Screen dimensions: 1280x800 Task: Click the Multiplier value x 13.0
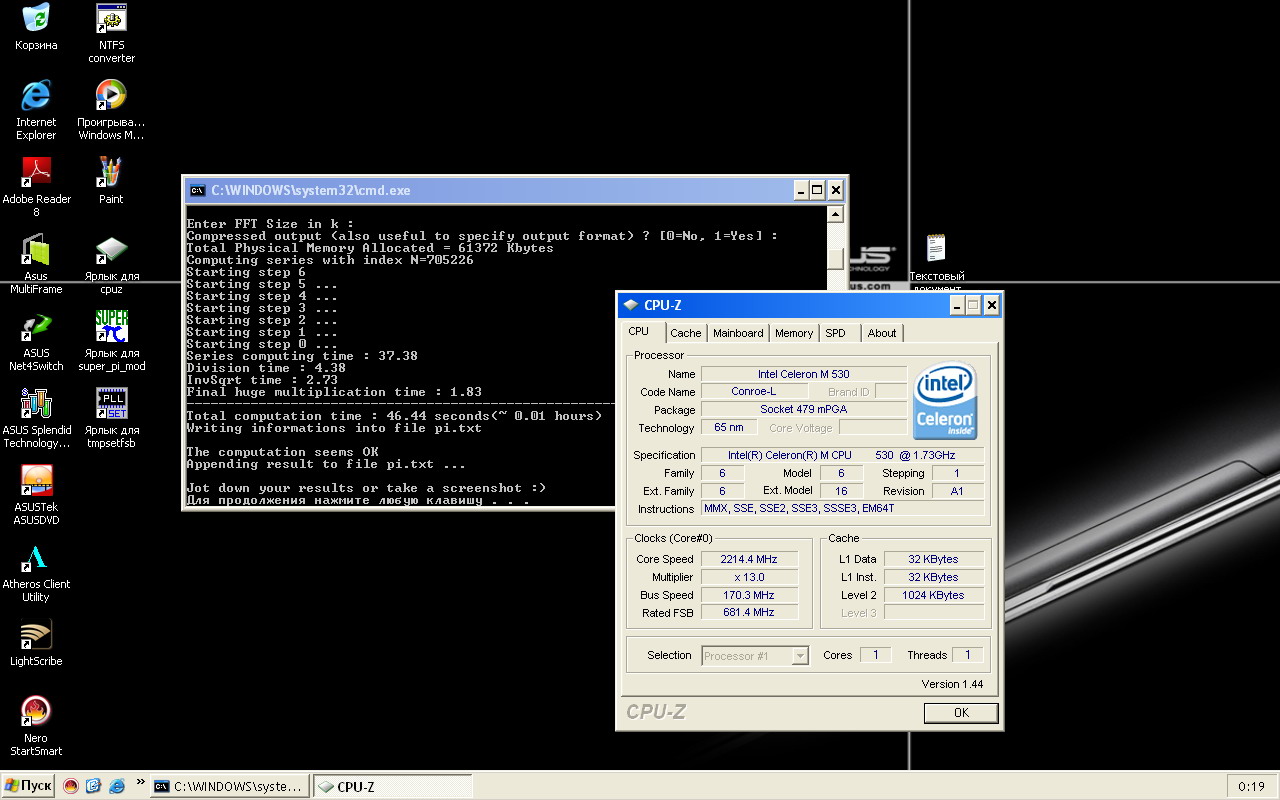(749, 577)
